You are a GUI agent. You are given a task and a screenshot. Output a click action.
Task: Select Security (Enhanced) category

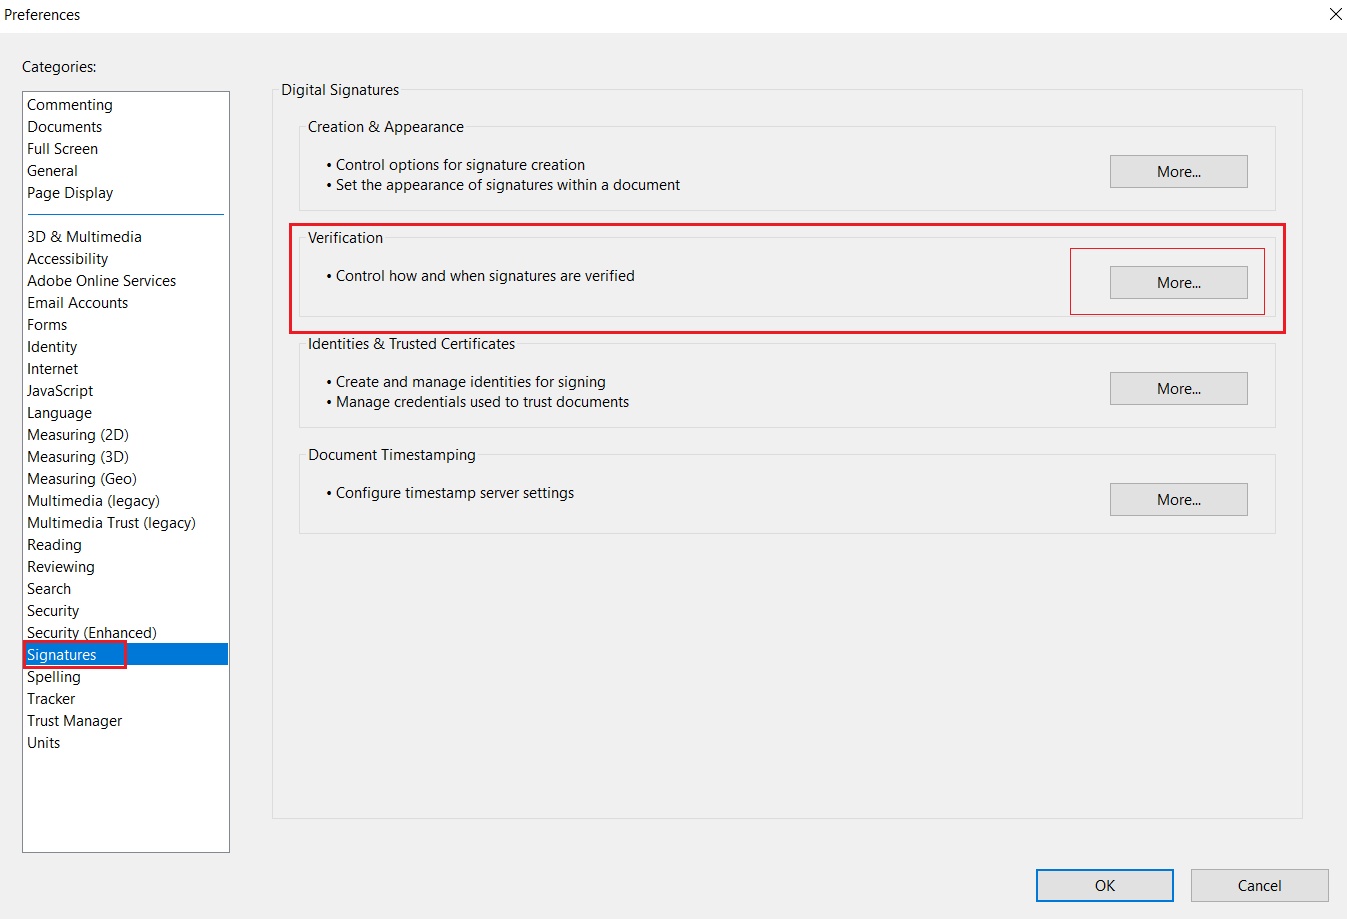(92, 633)
